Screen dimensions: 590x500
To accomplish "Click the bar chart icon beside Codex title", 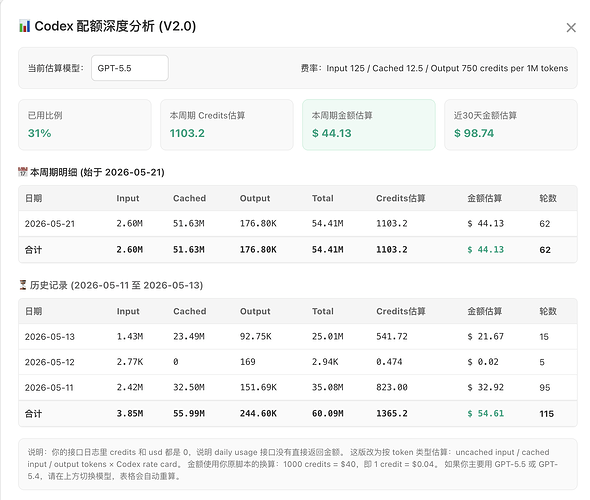I will 24,26.
